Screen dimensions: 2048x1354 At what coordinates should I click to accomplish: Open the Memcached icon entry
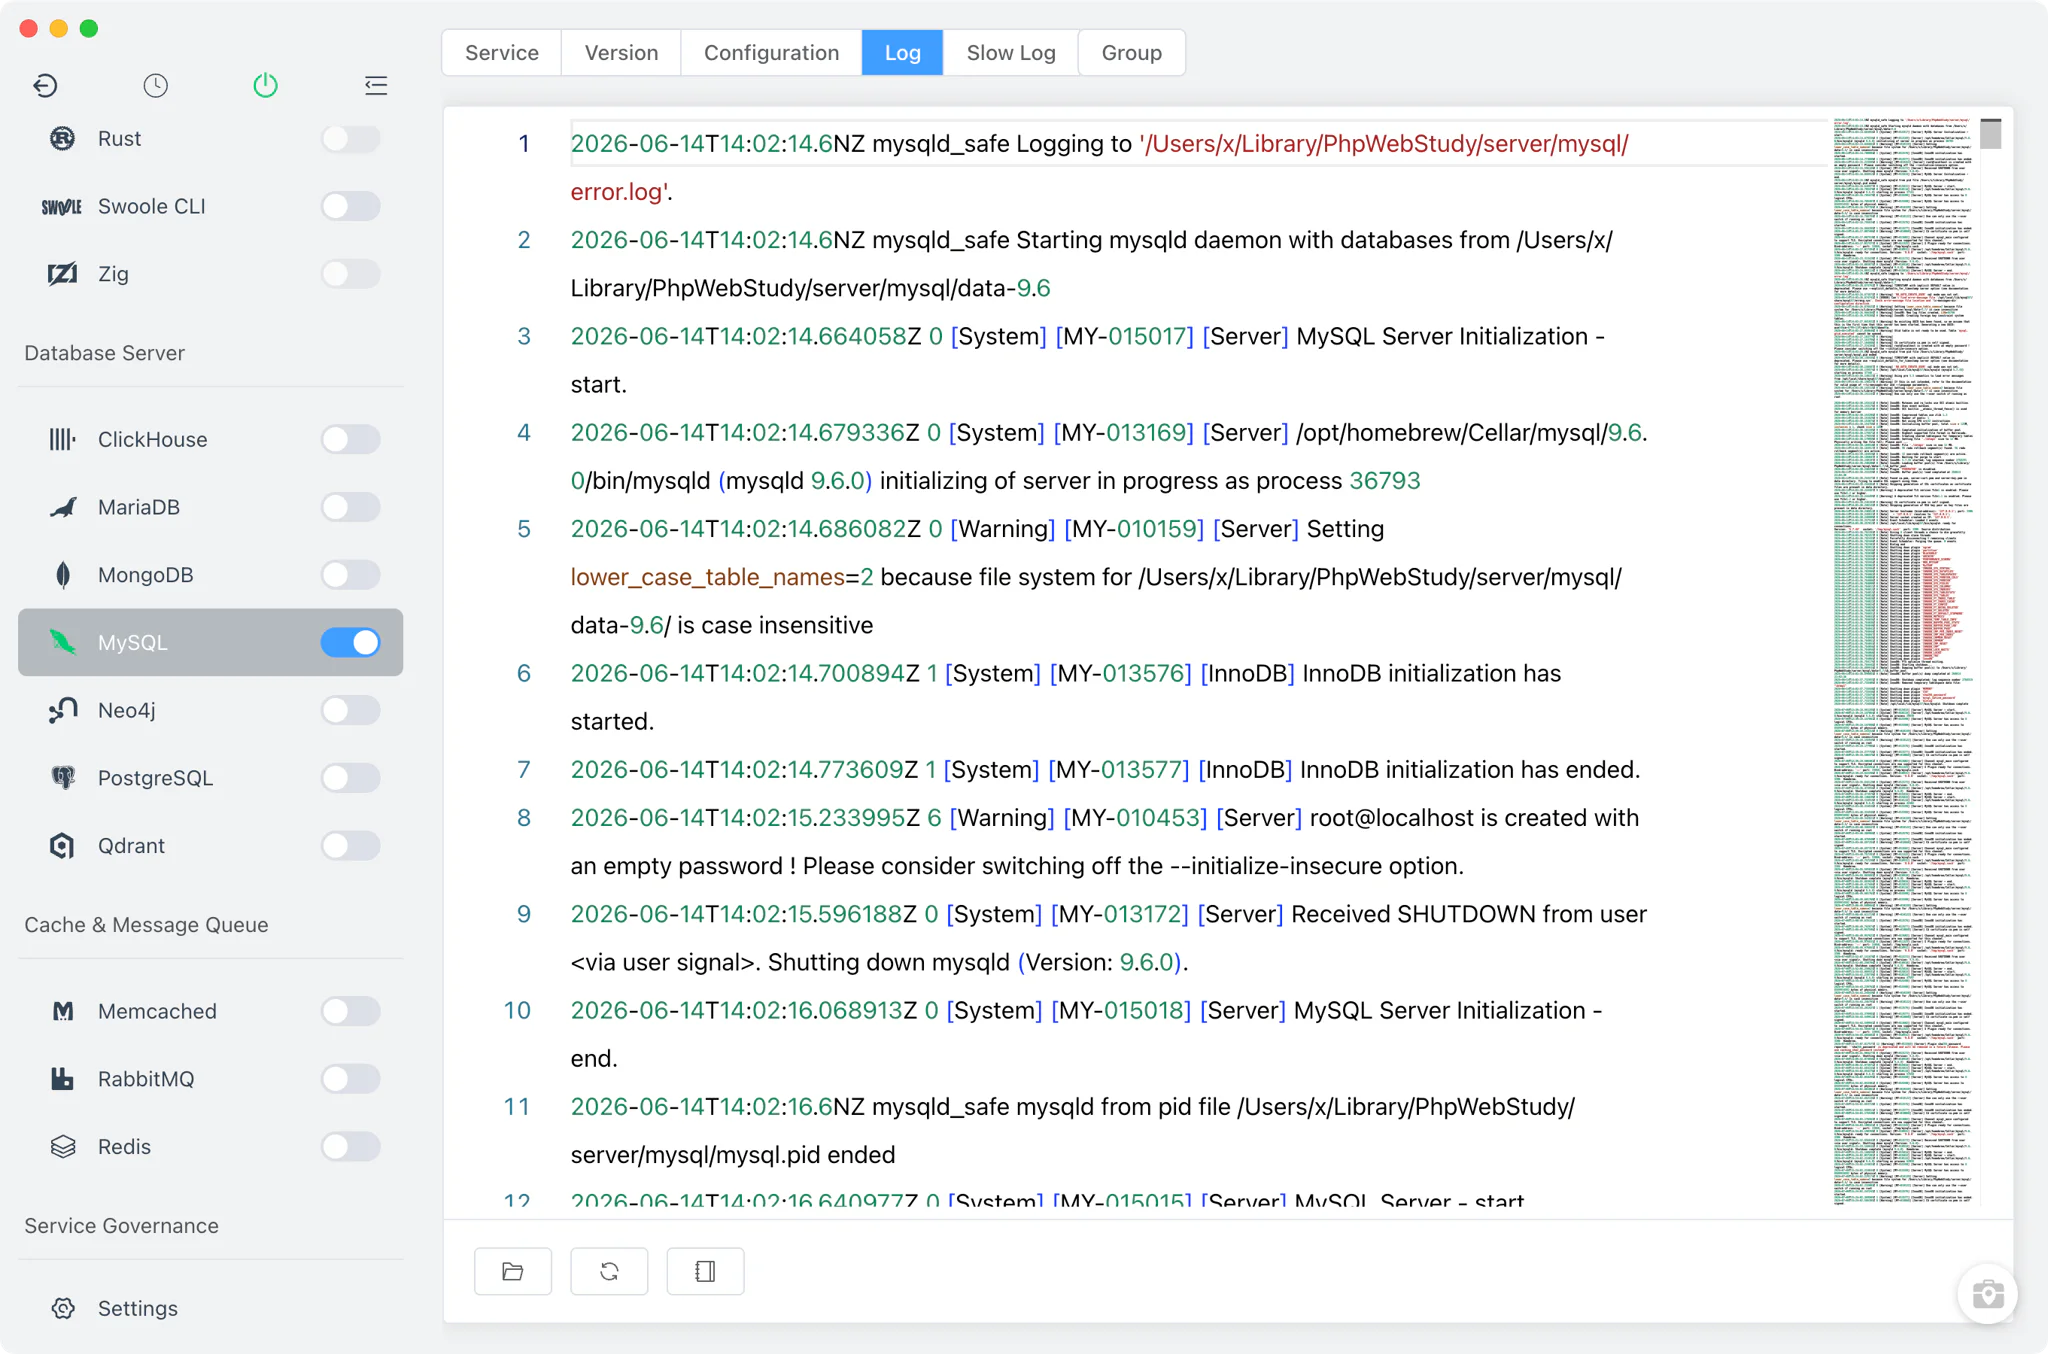click(x=63, y=1011)
